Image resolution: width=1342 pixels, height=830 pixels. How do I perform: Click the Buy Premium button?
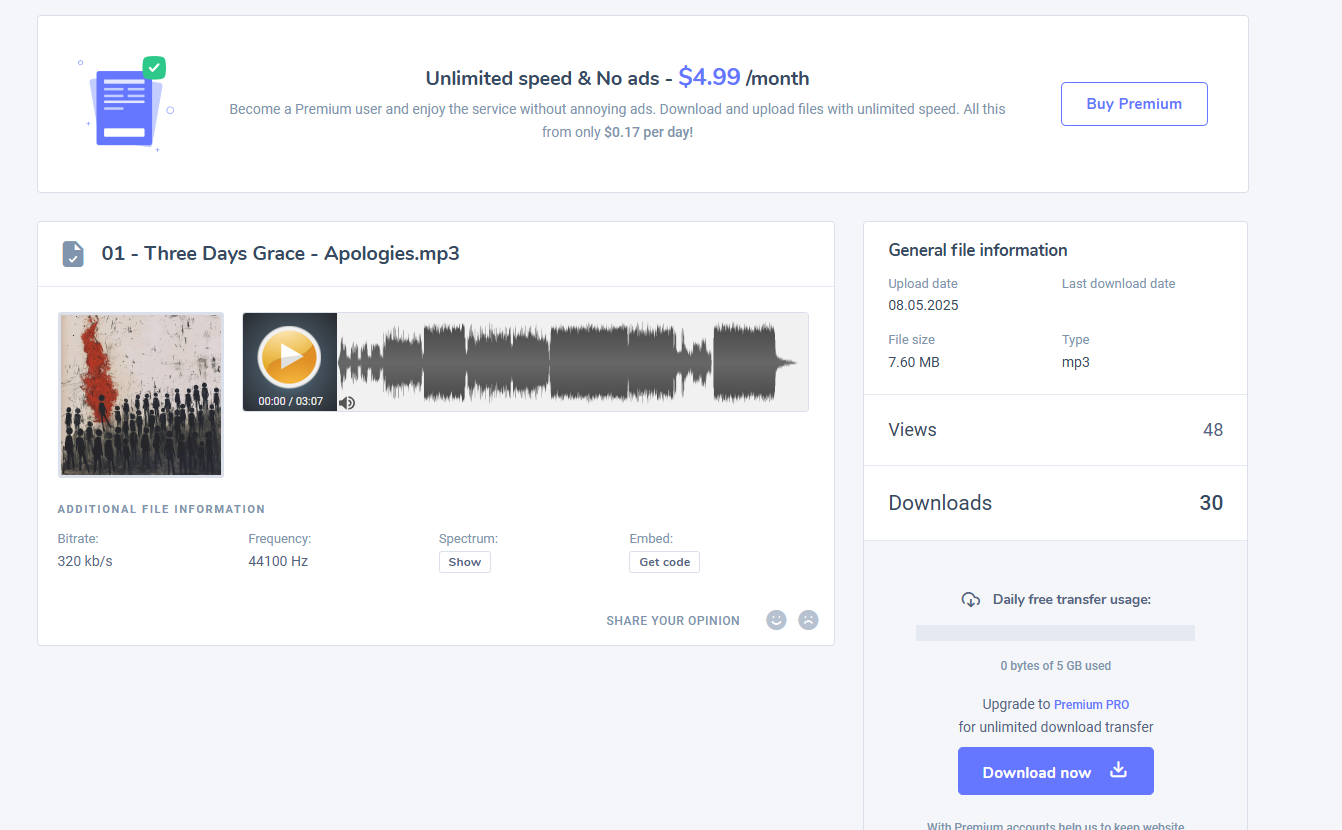click(x=1134, y=104)
